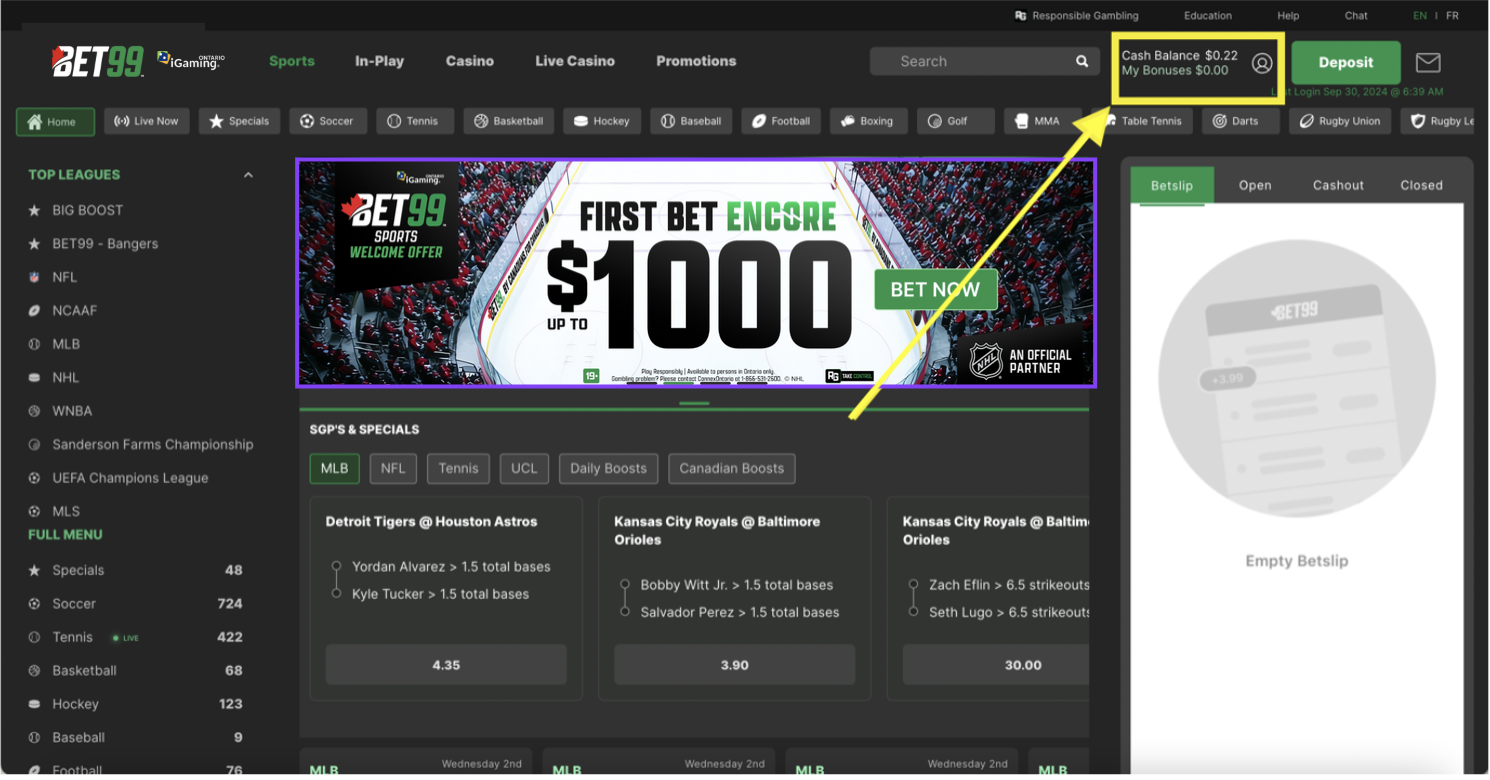Open the Casino menu item
Viewport: 1490px width, 780px height.
click(470, 61)
